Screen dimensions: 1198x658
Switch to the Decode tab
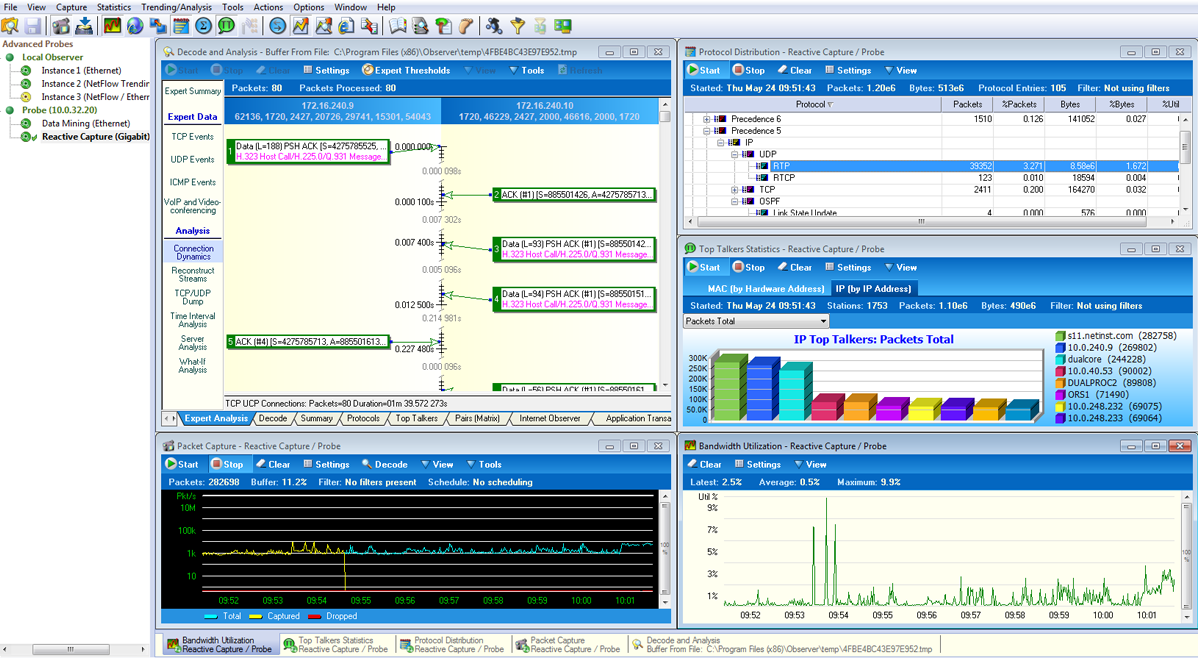273,419
